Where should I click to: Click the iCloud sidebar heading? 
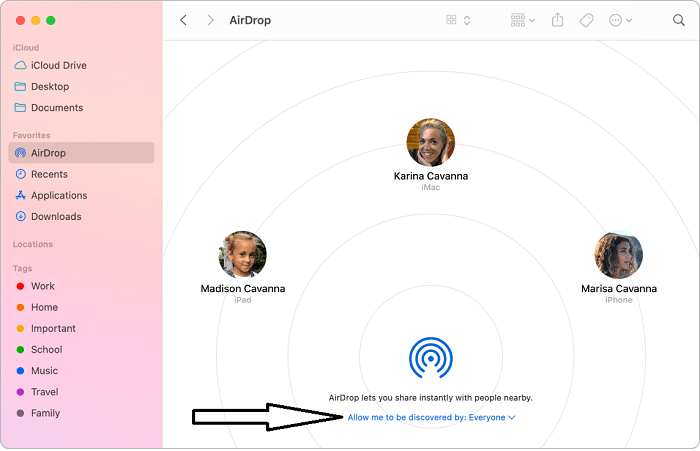coord(25,47)
